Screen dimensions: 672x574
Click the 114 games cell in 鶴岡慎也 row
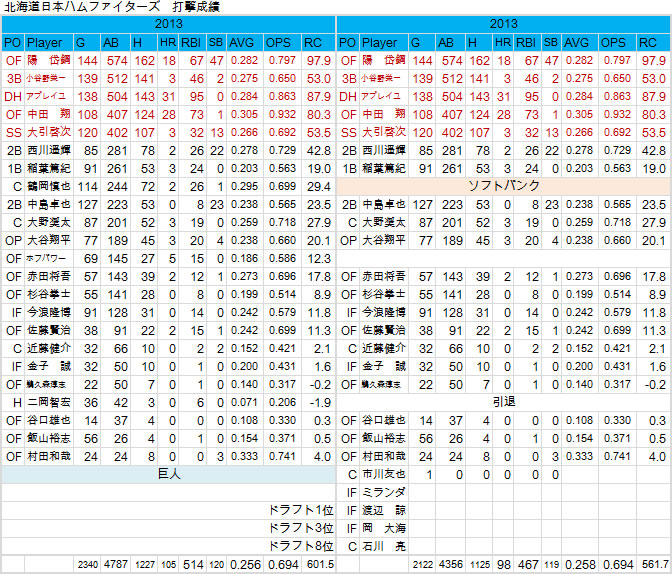[x=87, y=186]
